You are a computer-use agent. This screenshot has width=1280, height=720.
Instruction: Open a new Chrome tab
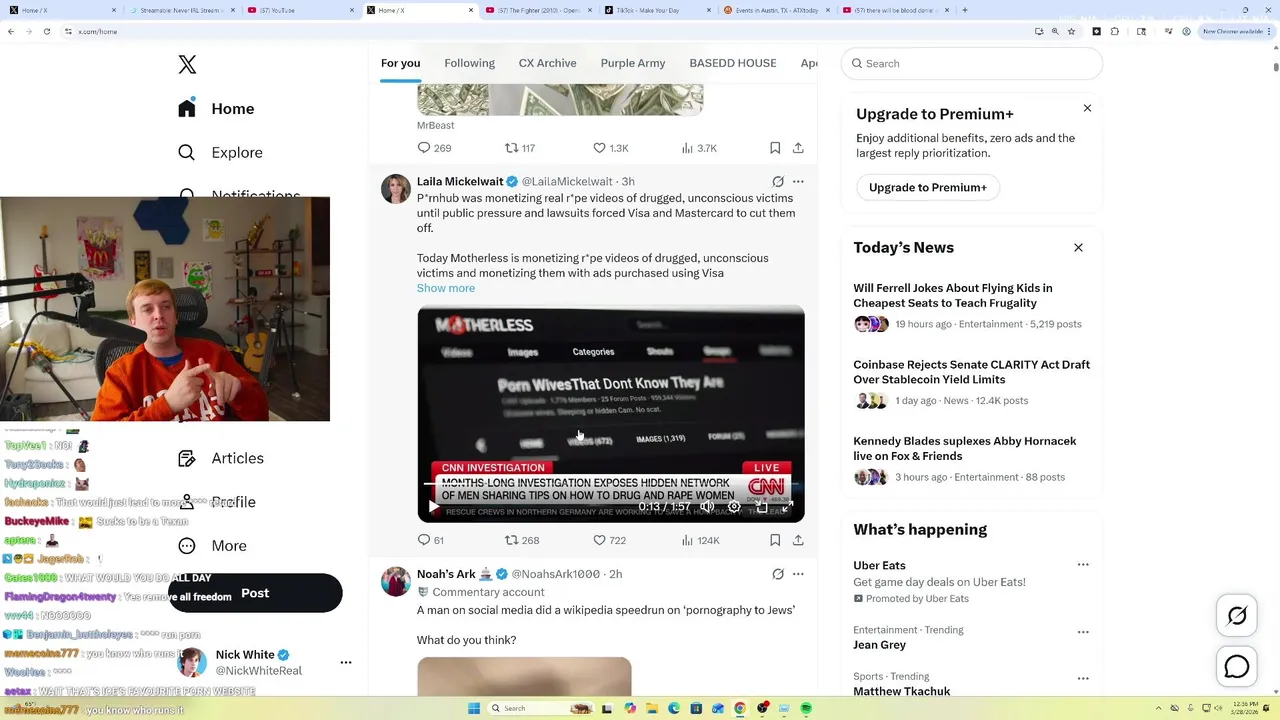964,10
